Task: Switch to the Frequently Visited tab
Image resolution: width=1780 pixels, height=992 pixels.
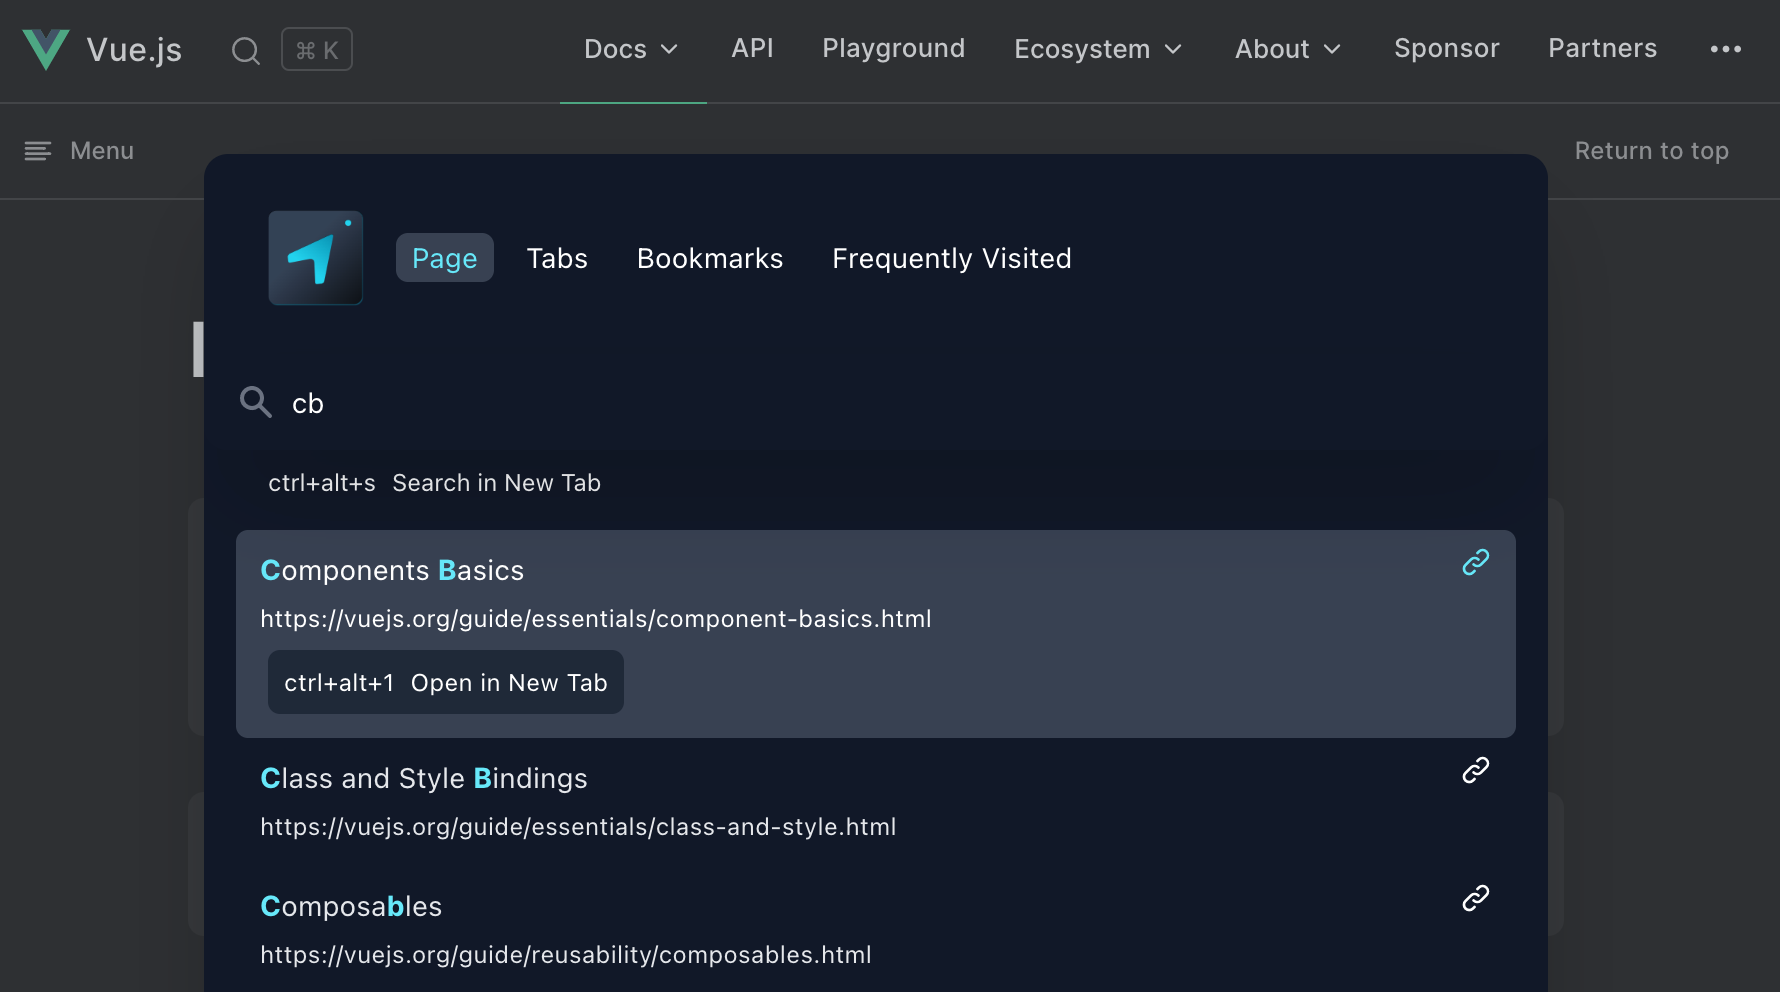Action: (x=952, y=258)
